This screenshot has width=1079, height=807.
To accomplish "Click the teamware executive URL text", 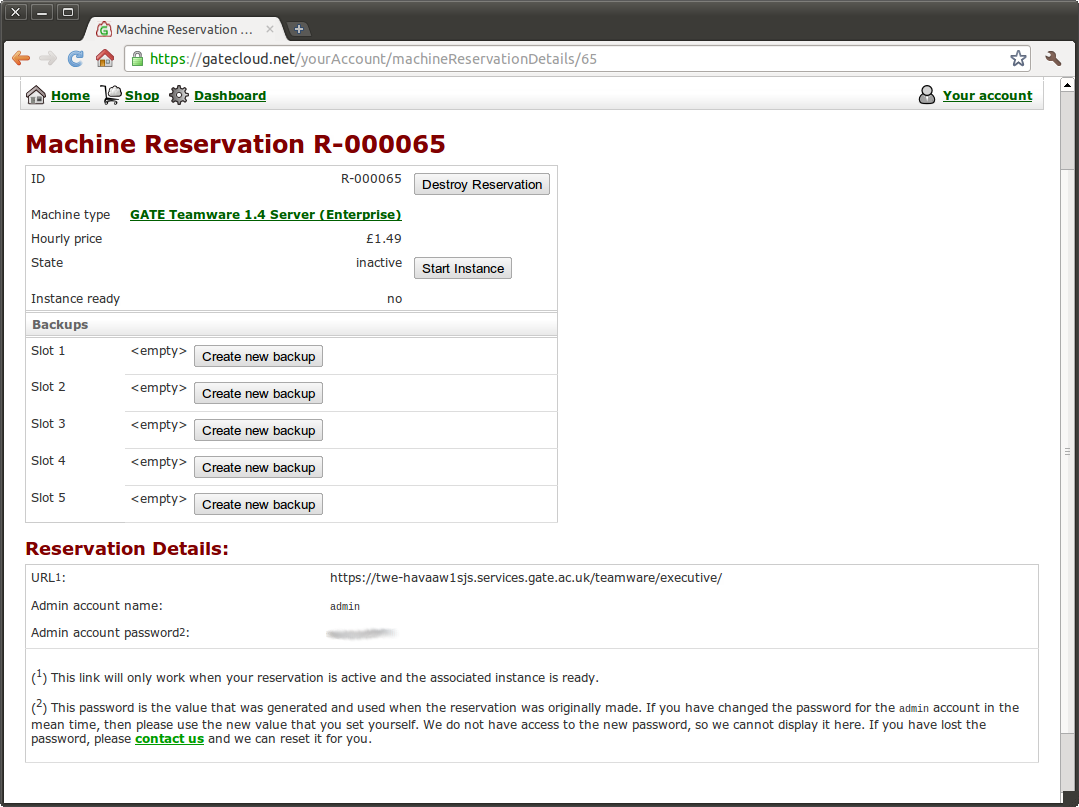I will pyautogui.click(x=526, y=578).
